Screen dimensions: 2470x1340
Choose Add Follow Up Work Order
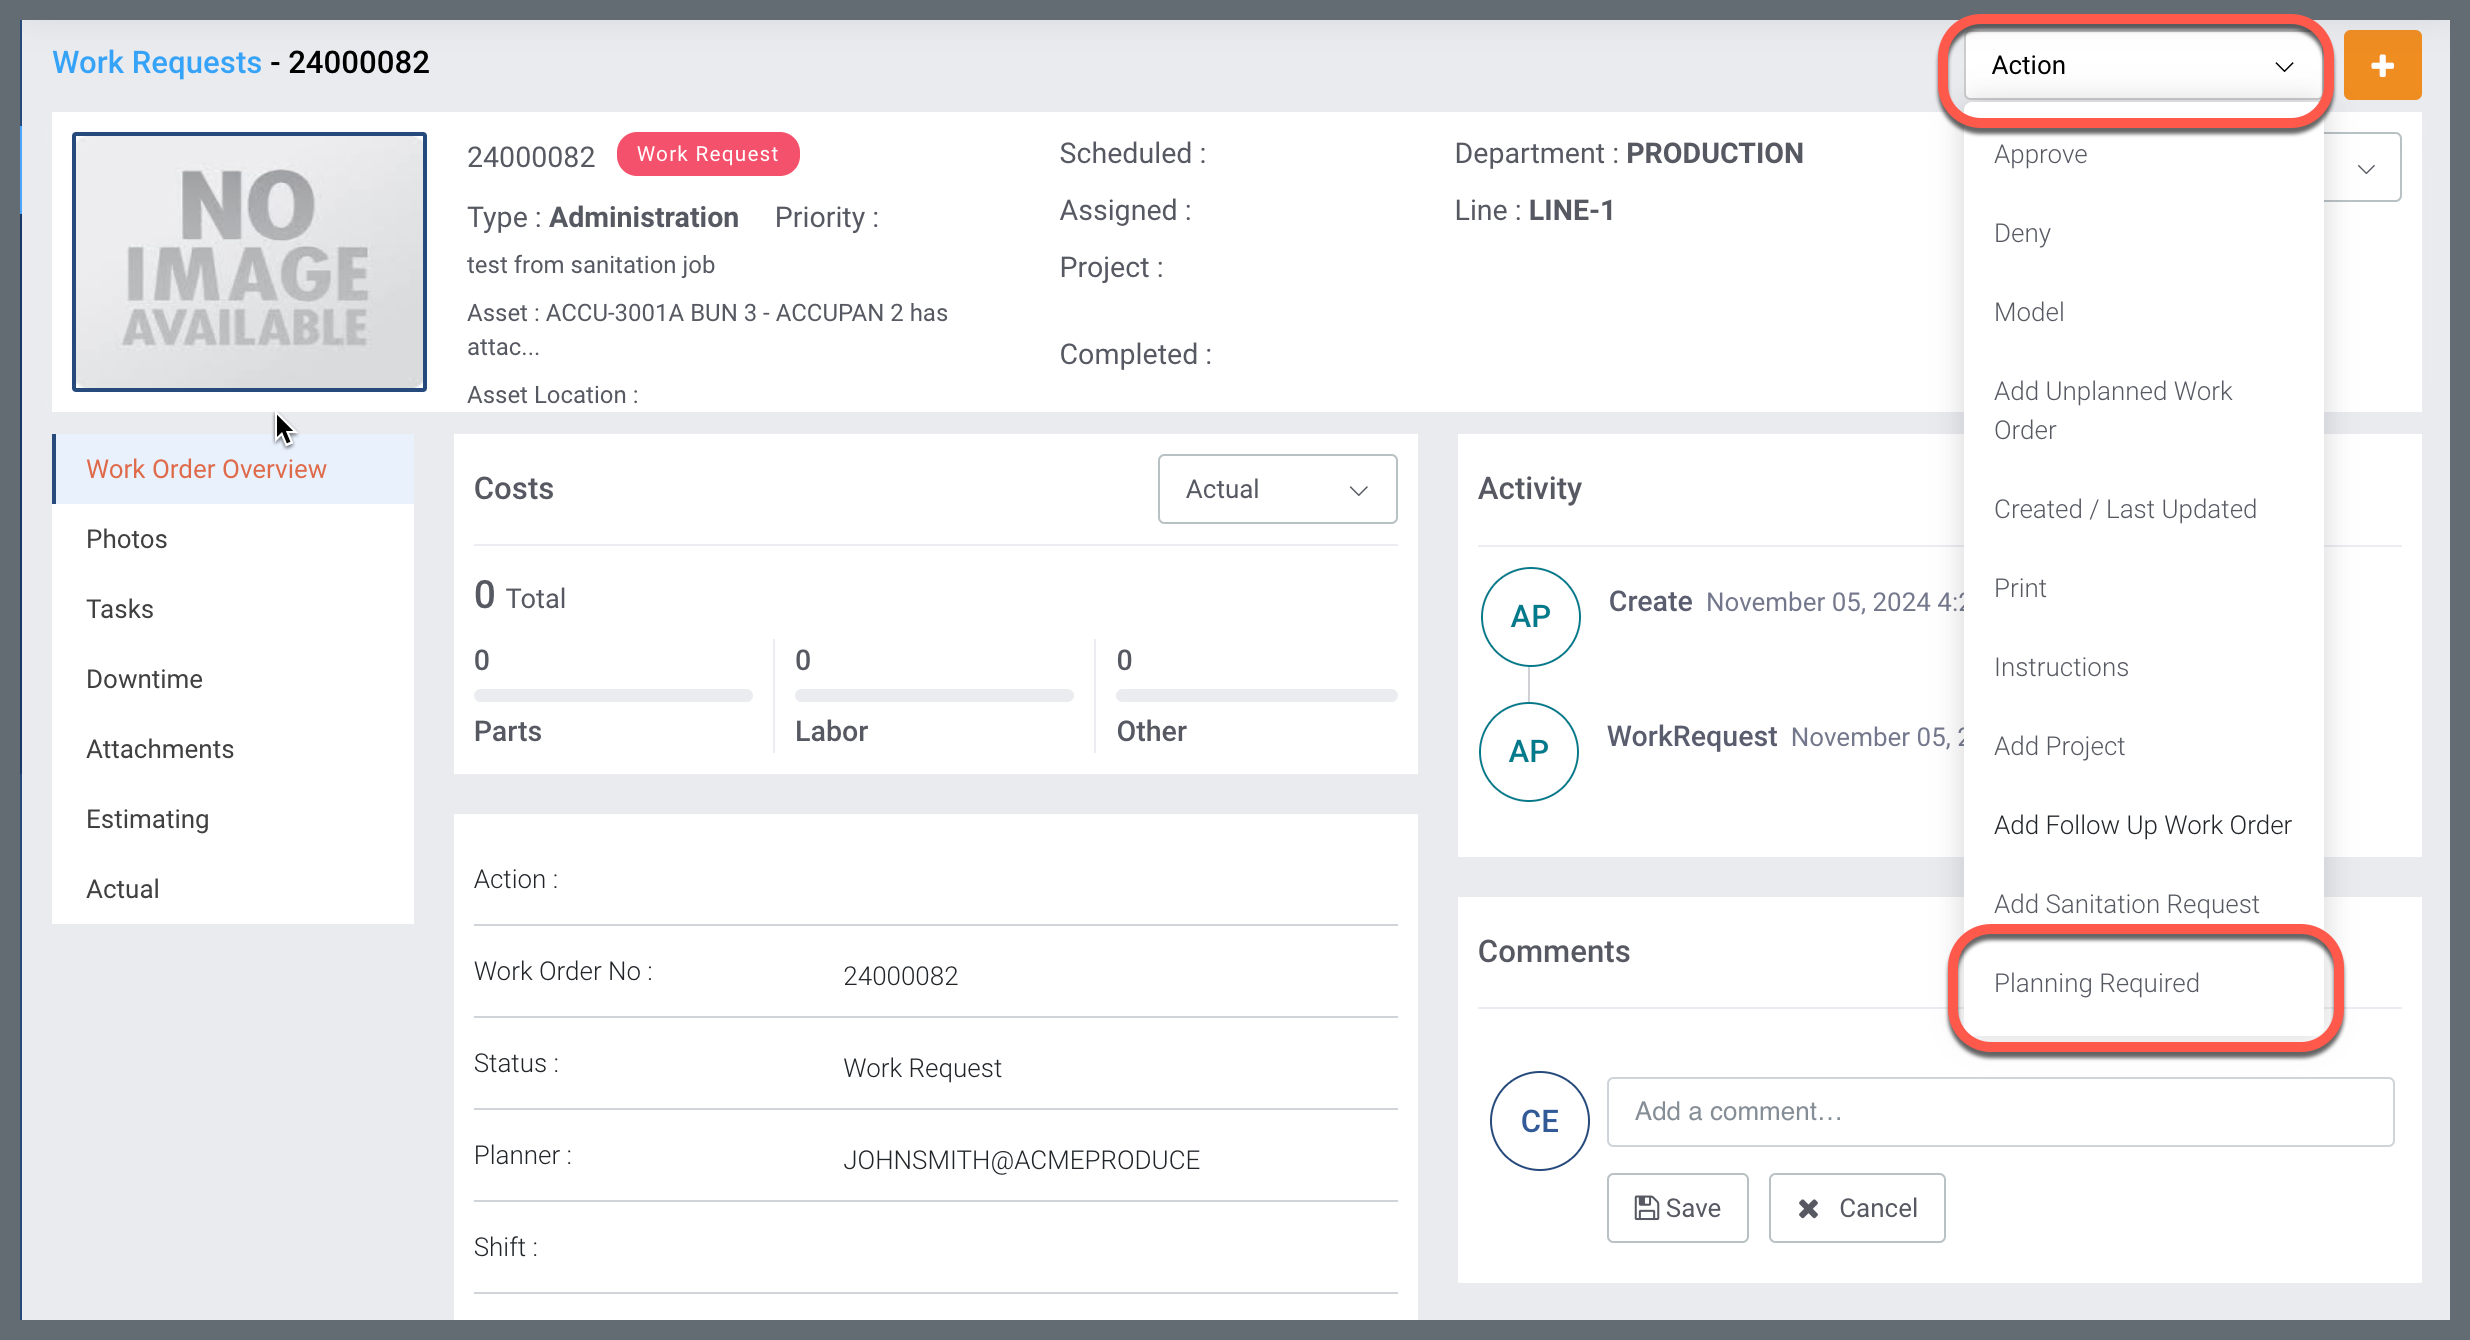(x=2142, y=825)
